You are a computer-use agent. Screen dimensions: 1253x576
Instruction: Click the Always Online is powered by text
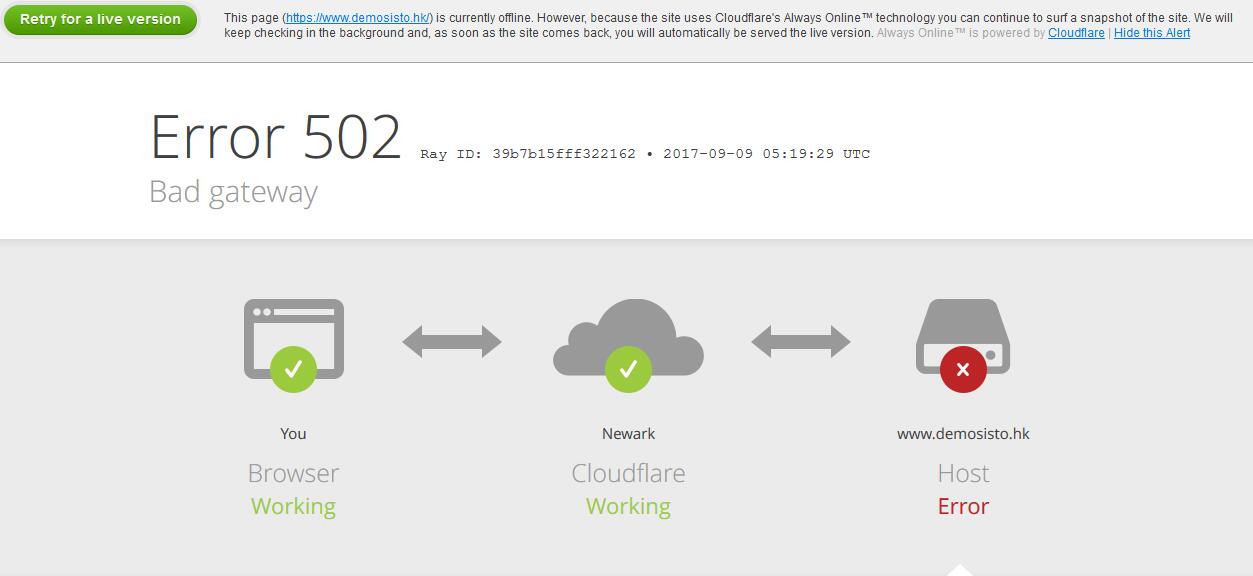click(x=961, y=33)
